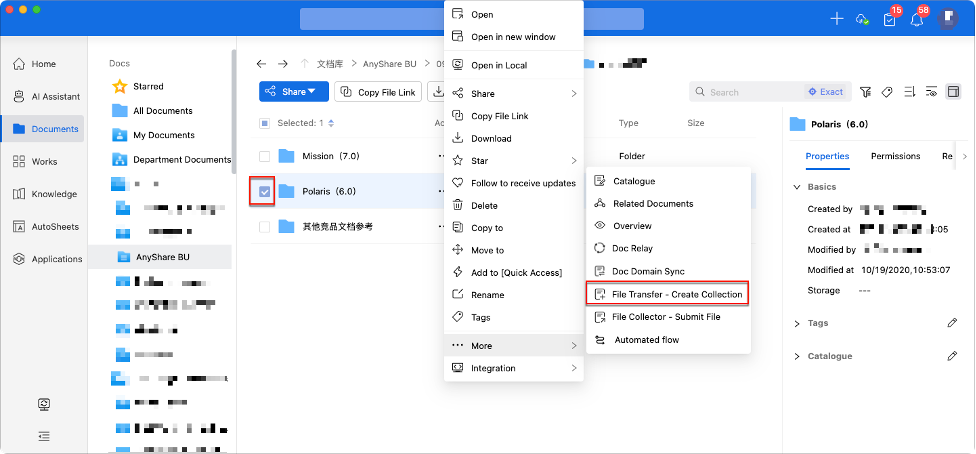Switch to the Permissions tab

click(x=895, y=156)
